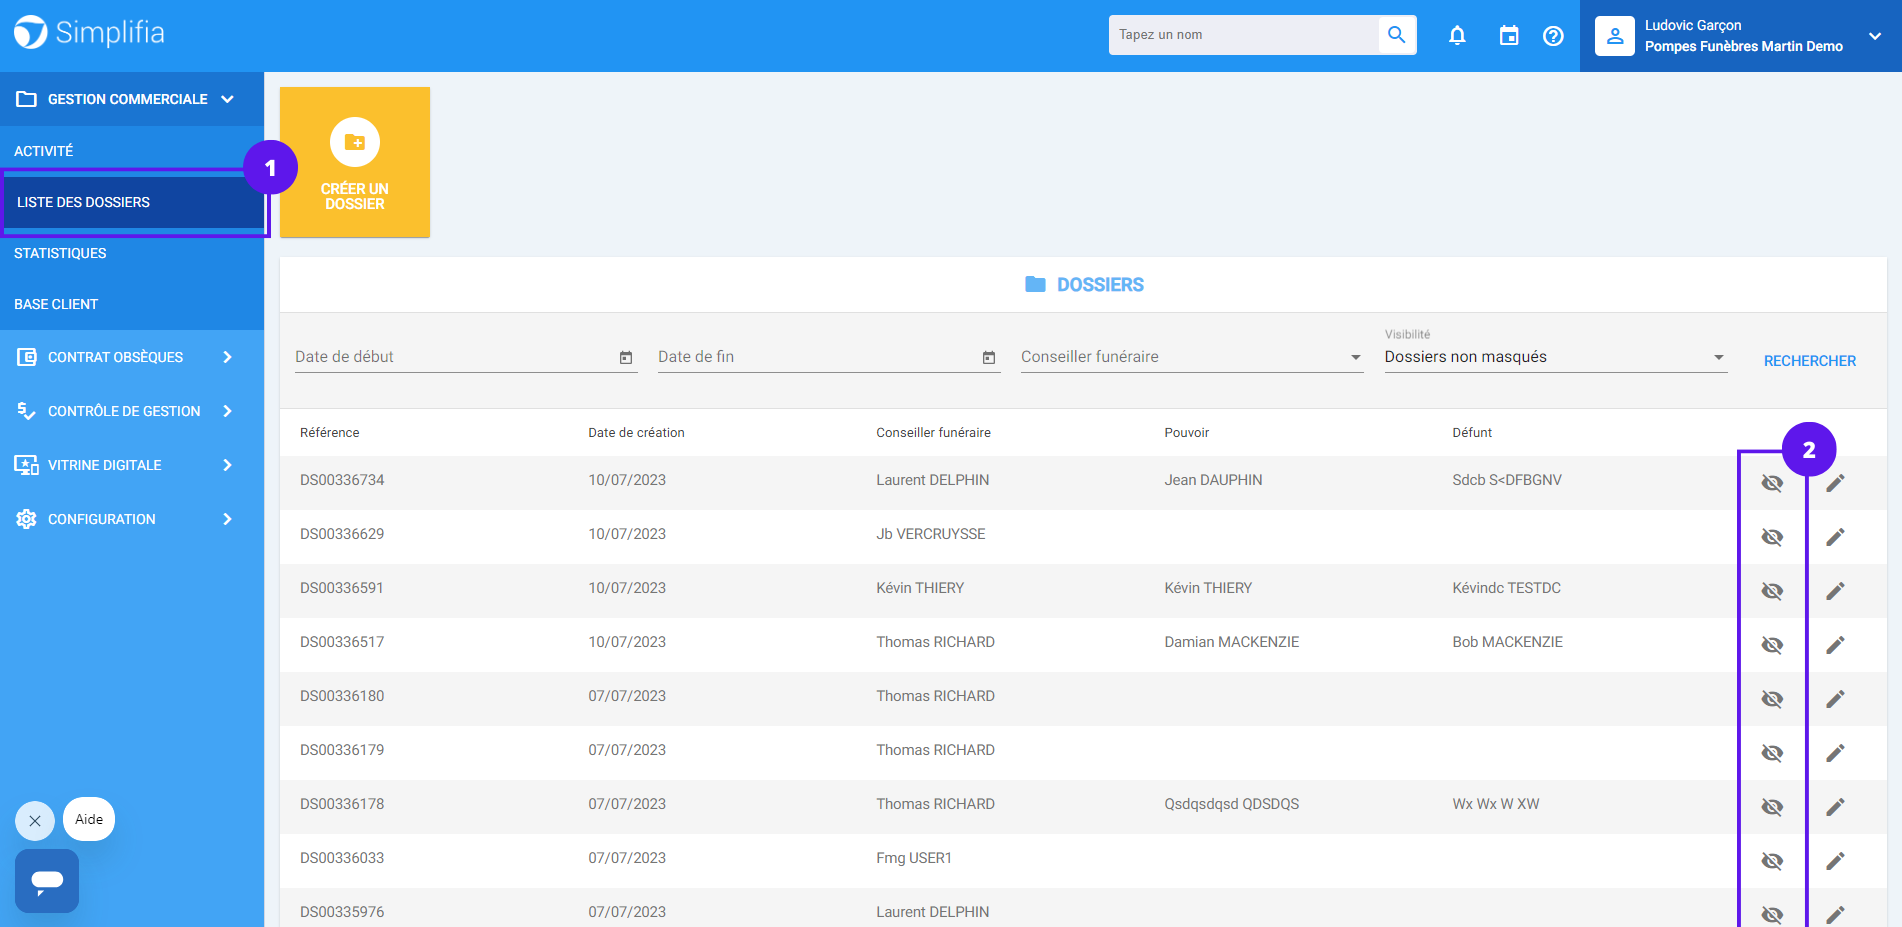Hide dossier DS00336517
This screenshot has width=1902, height=927.
point(1772,645)
